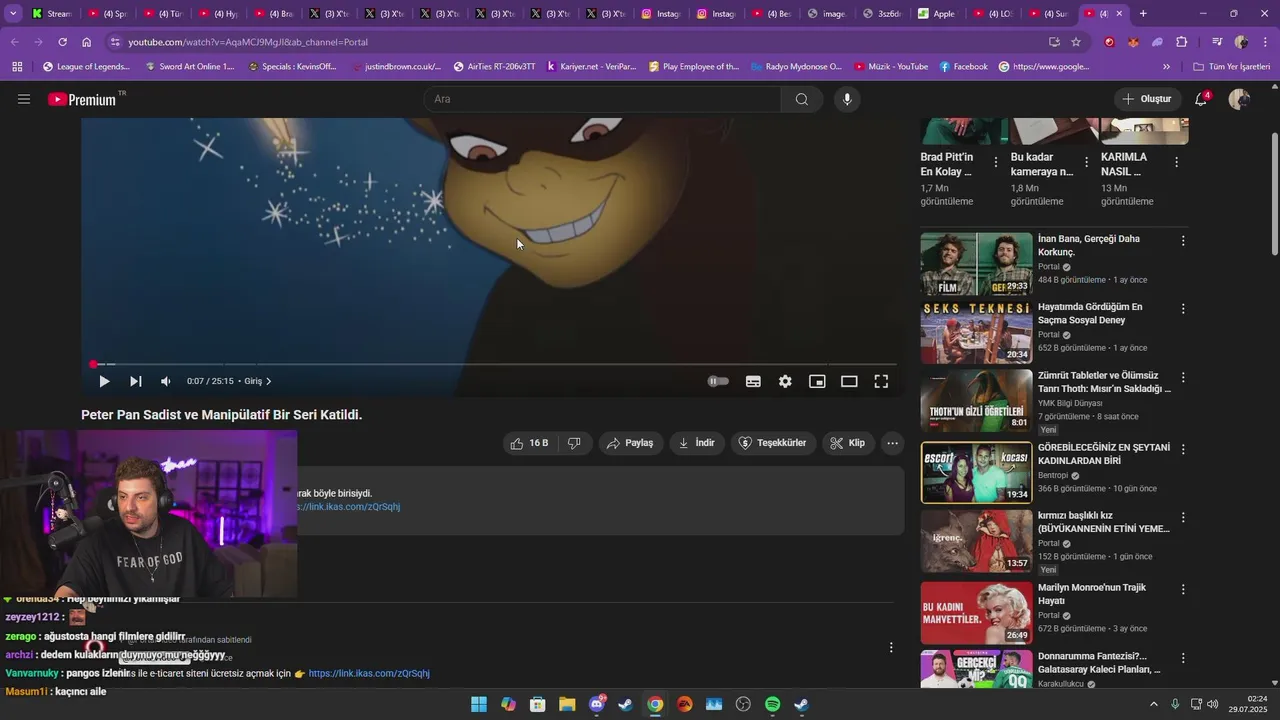Reload the page in Chrome
Viewport: 1280px width, 720px height.
click(x=62, y=42)
